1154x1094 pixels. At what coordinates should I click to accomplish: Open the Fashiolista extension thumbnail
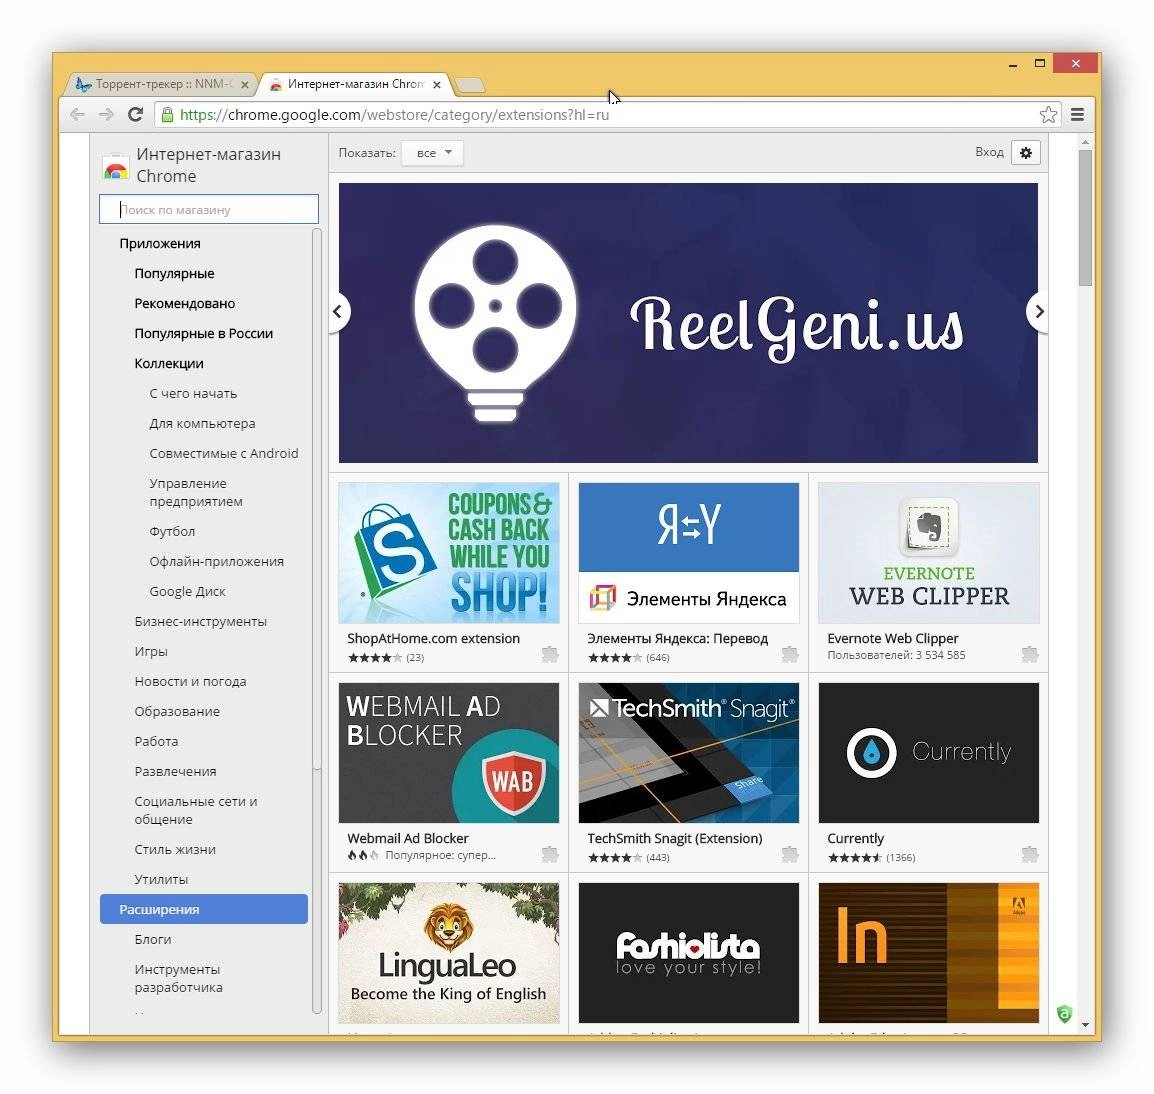689,953
